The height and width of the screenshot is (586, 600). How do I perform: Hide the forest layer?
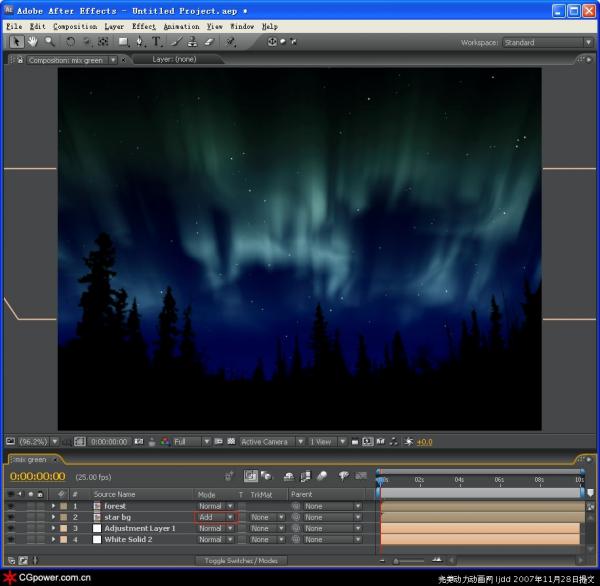(11, 506)
